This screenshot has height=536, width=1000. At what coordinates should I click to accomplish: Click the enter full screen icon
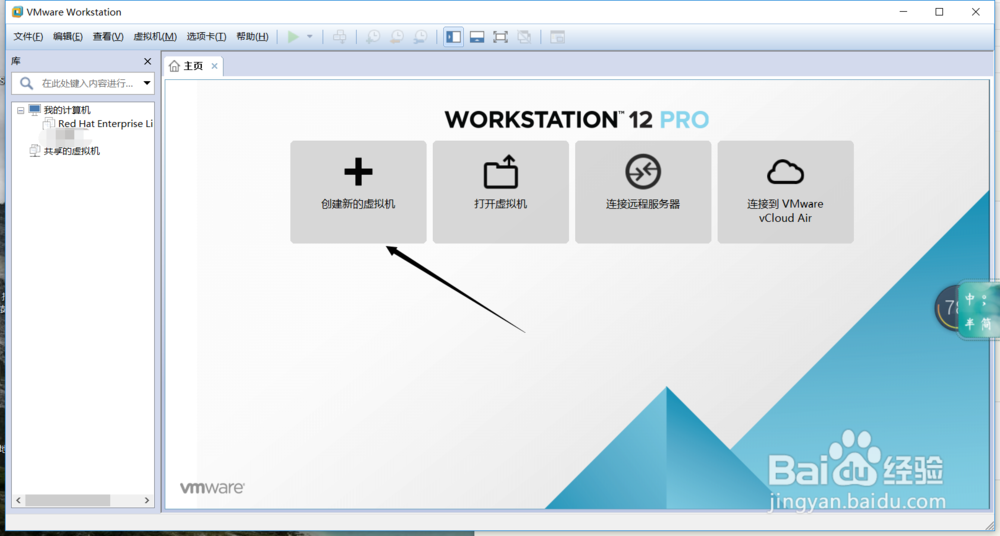tap(501, 37)
